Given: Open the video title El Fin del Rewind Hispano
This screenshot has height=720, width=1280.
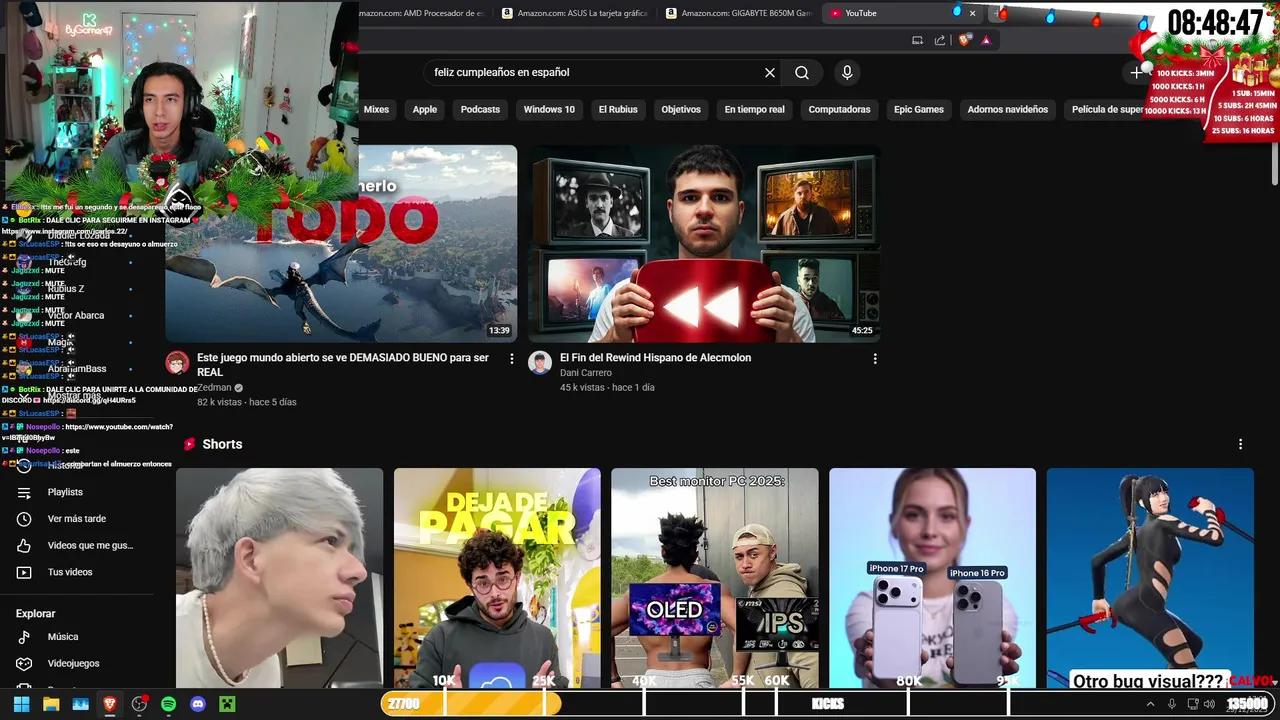Looking at the screenshot, I should coord(655,358).
